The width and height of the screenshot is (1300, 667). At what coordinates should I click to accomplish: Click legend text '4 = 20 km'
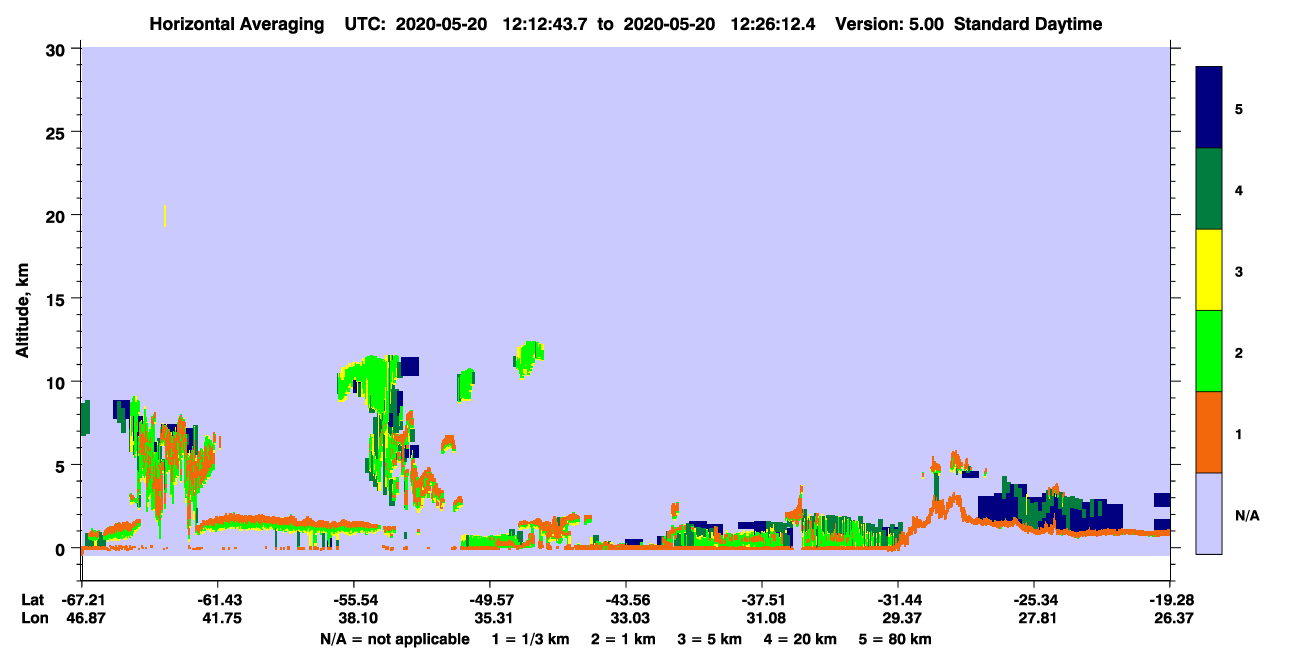[x=800, y=639]
